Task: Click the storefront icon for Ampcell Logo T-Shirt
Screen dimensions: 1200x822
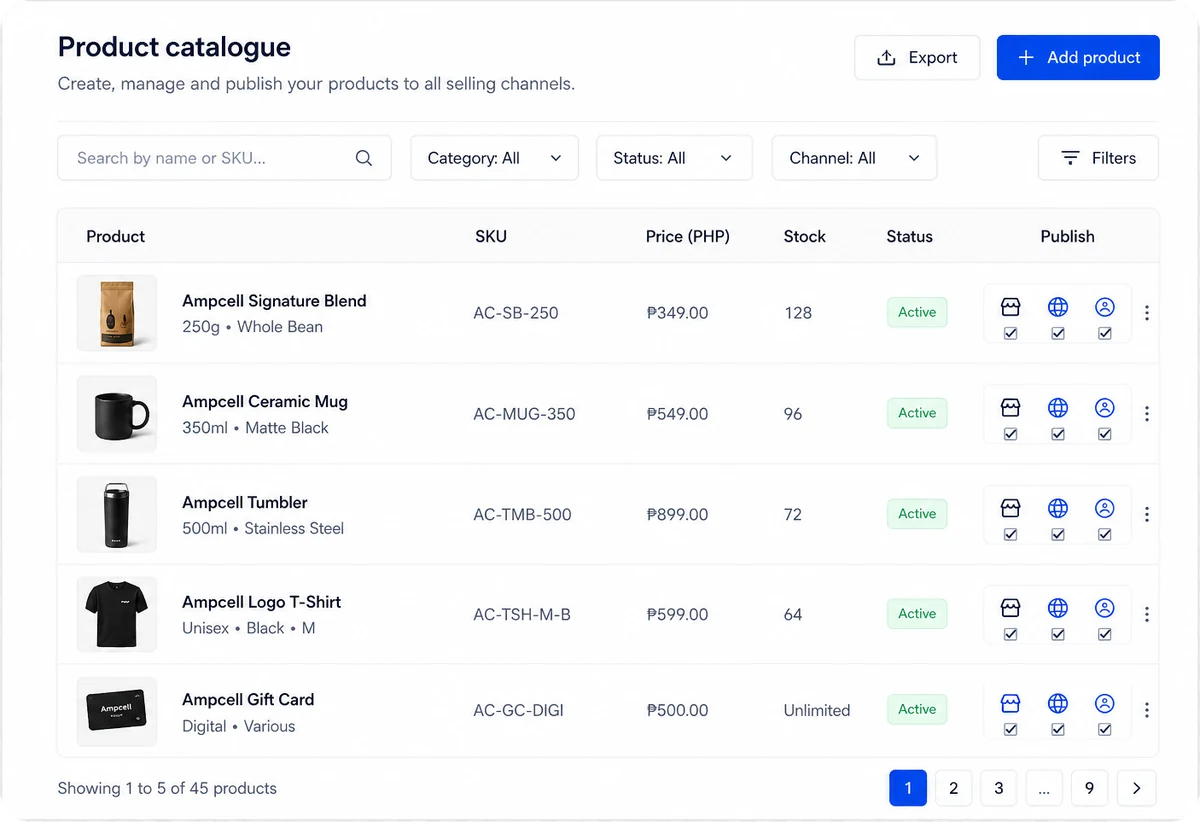Action: (1010, 608)
